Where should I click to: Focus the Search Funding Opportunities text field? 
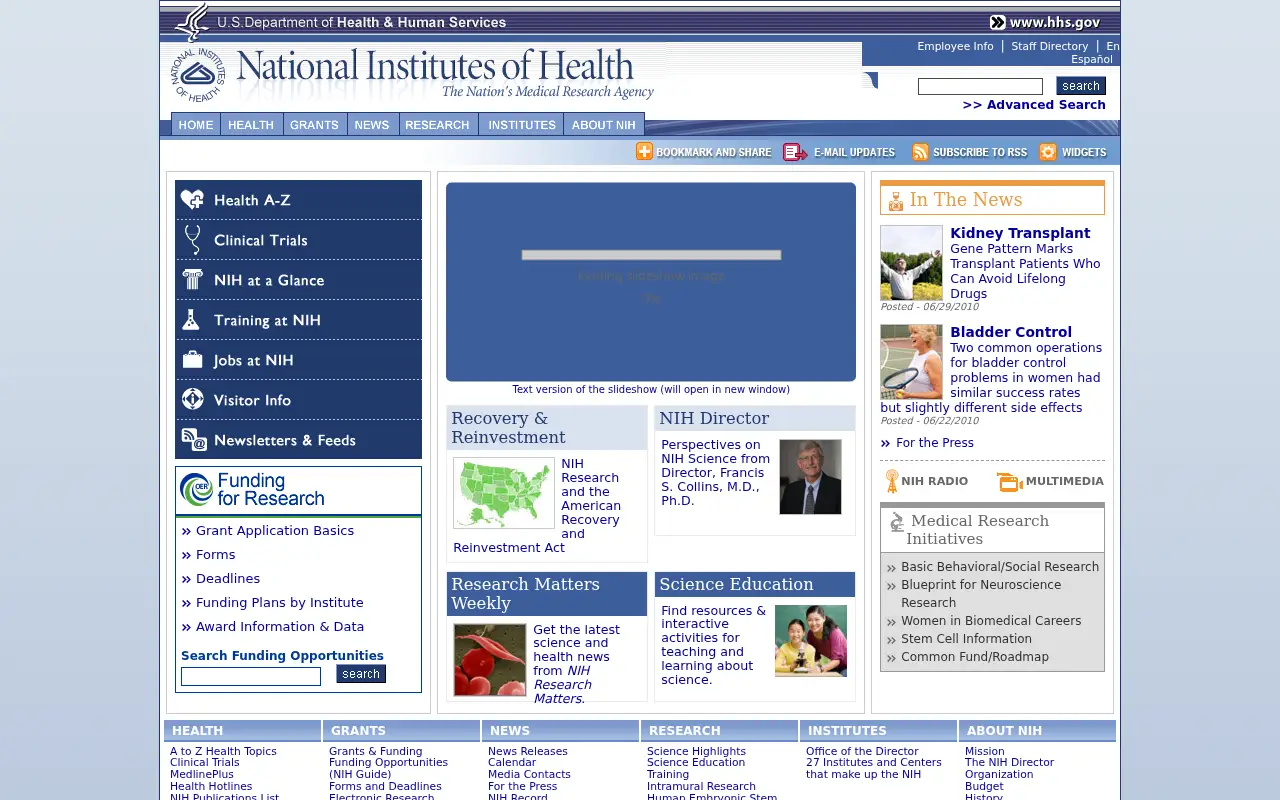tap(251, 677)
